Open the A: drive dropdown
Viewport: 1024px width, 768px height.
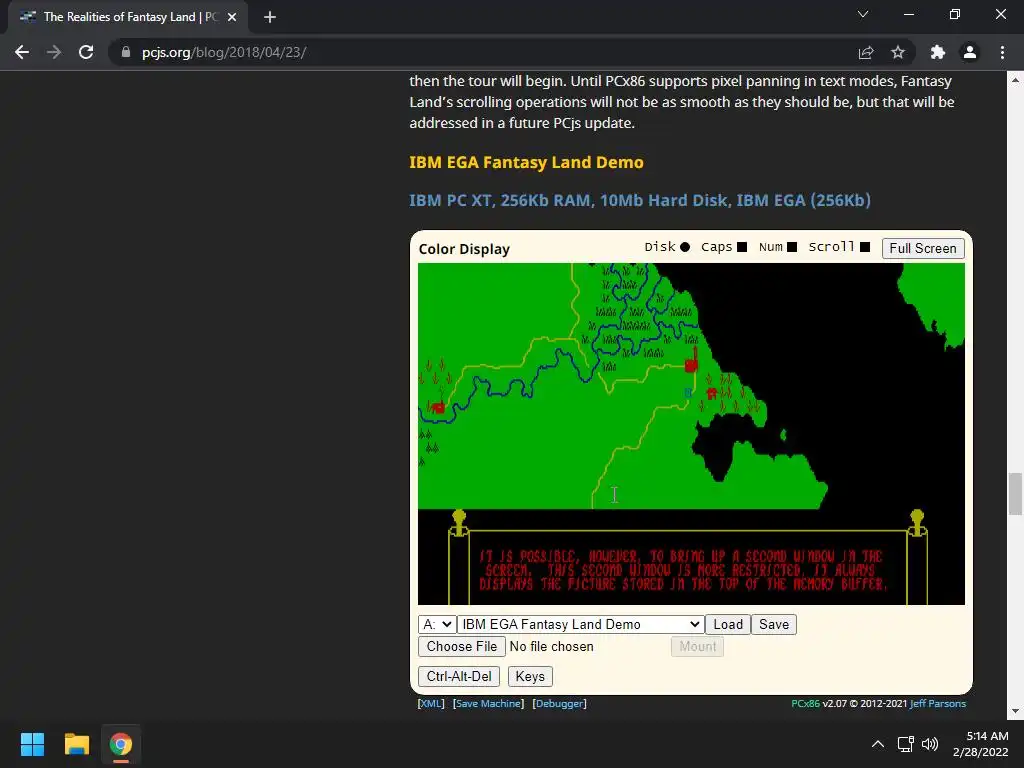click(436, 624)
